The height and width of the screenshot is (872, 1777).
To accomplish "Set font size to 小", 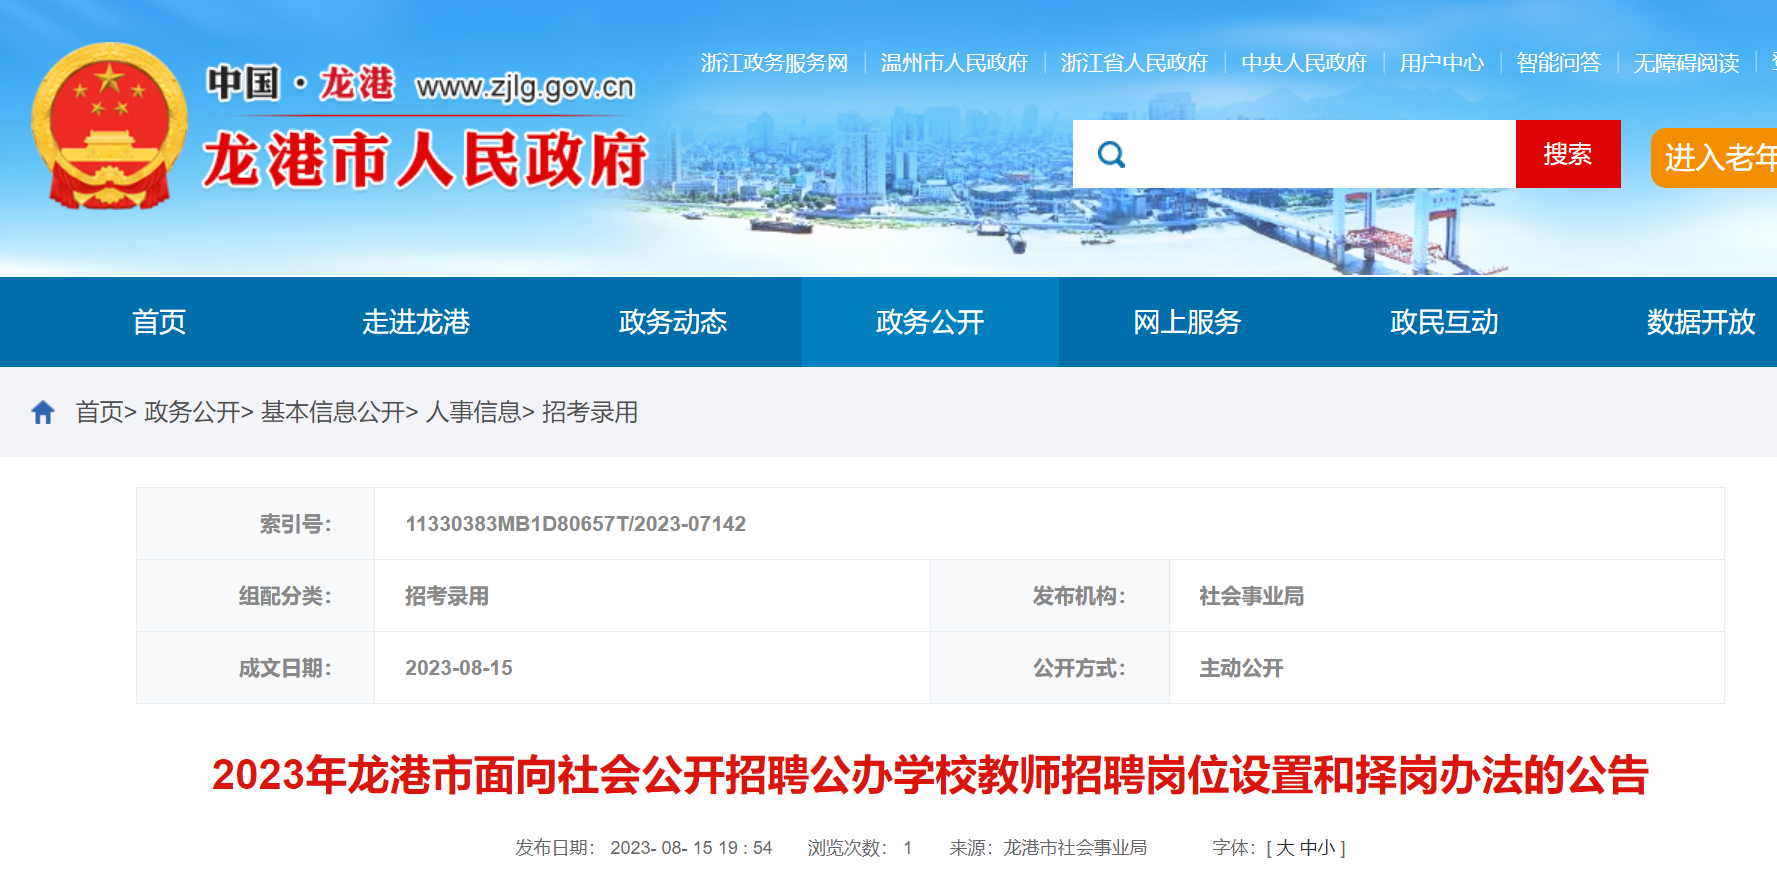I will (1327, 848).
